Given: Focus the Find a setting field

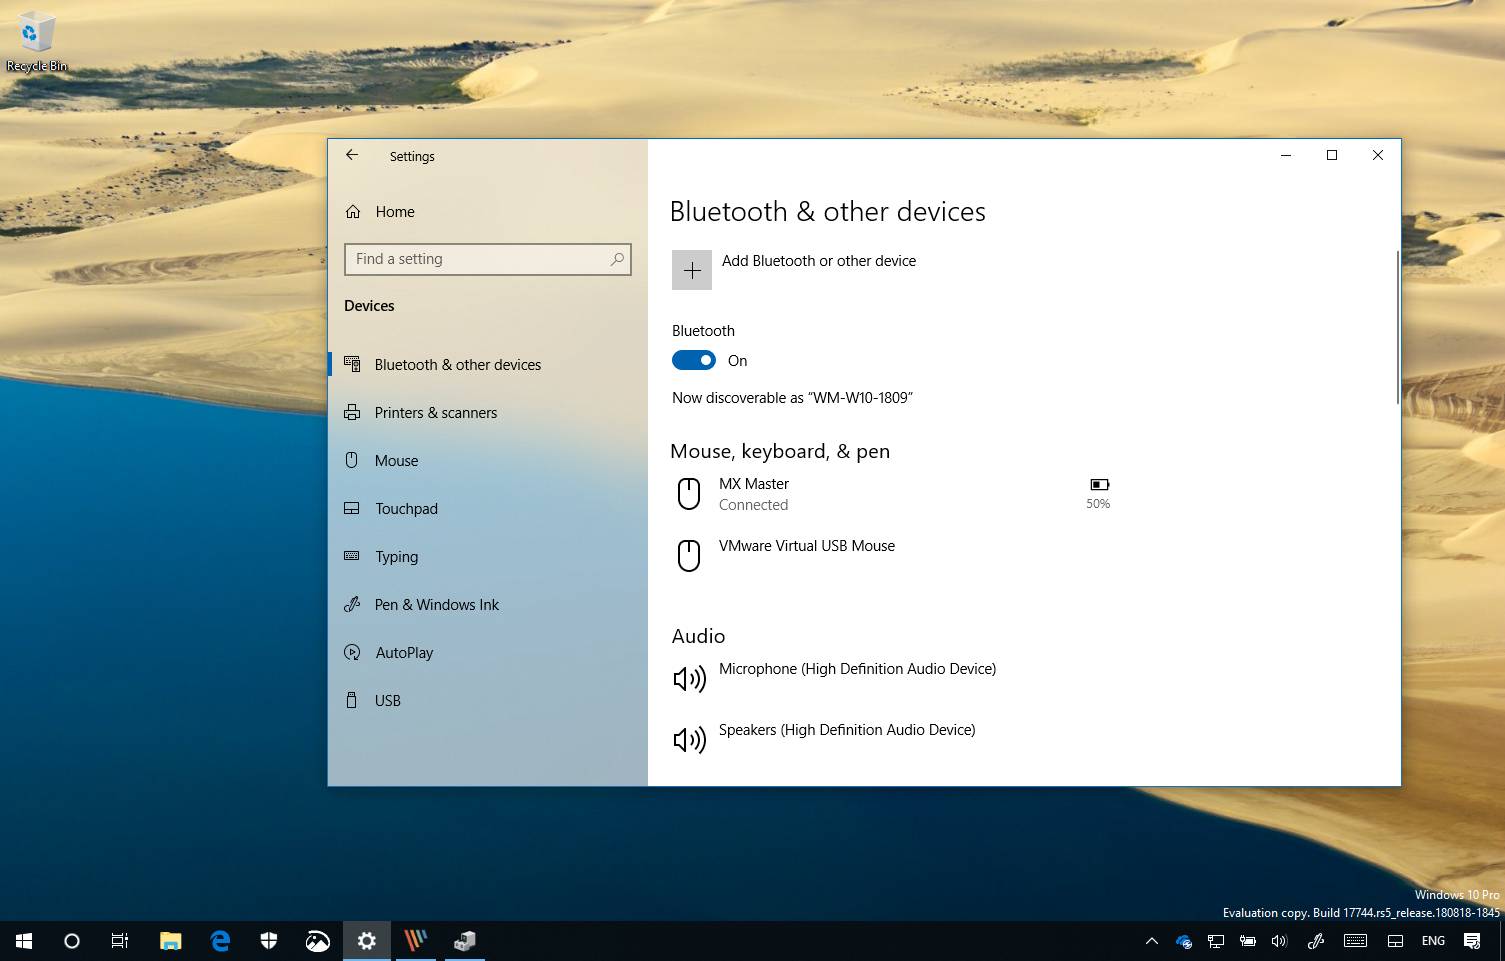Looking at the screenshot, I should (488, 259).
